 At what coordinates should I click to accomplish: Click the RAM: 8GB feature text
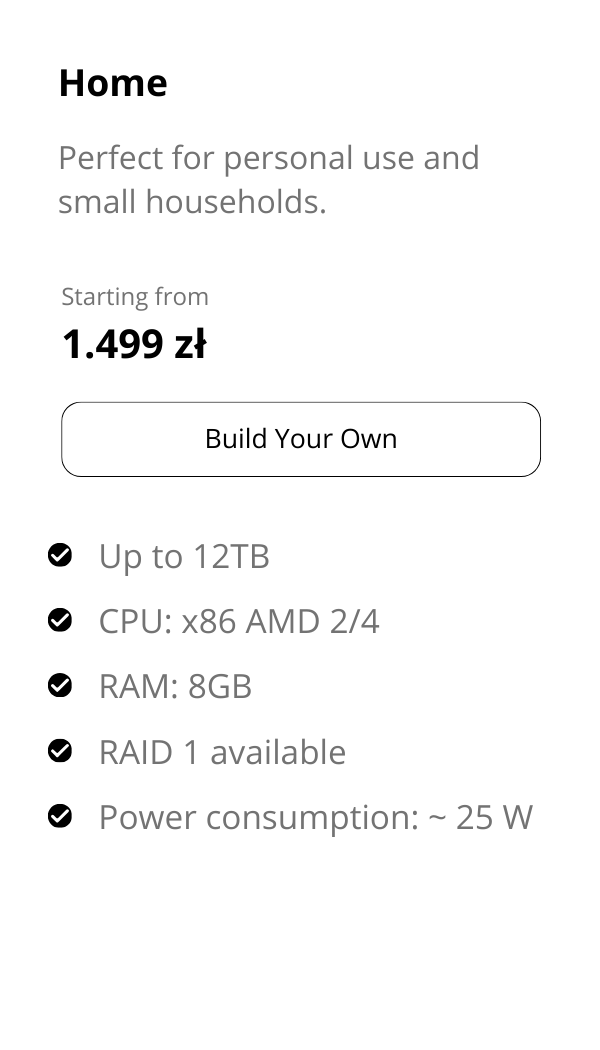pyautogui.click(x=175, y=687)
